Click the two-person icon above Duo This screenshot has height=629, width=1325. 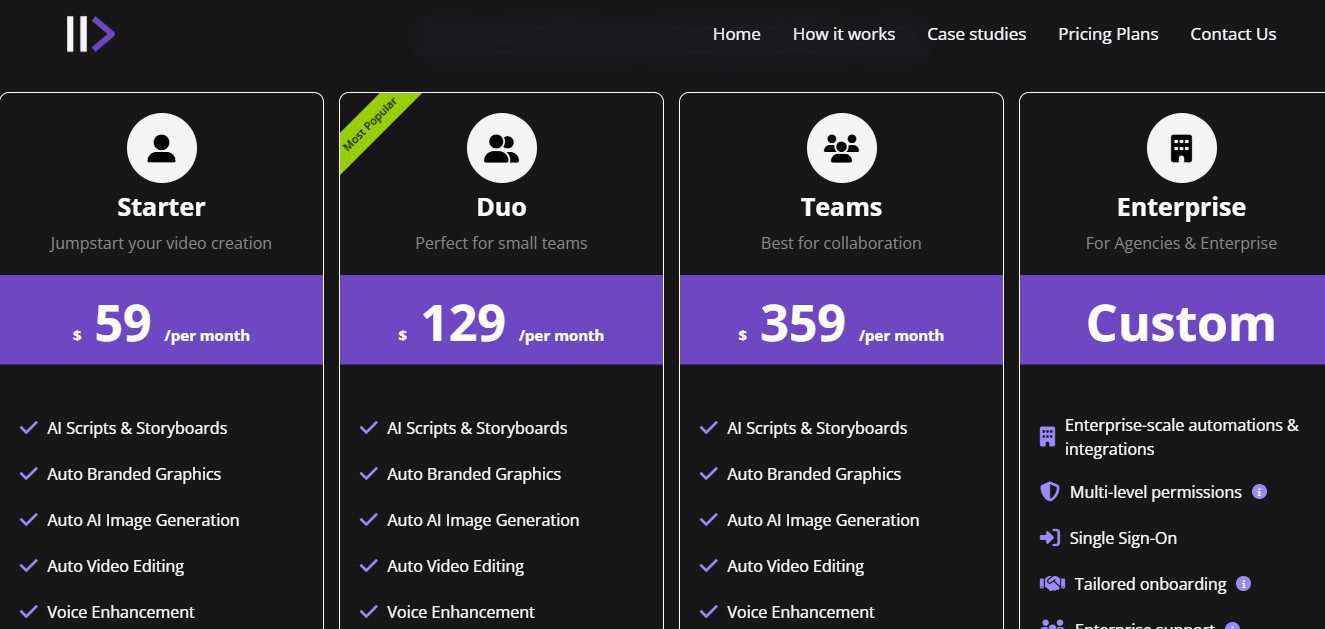tap(501, 146)
